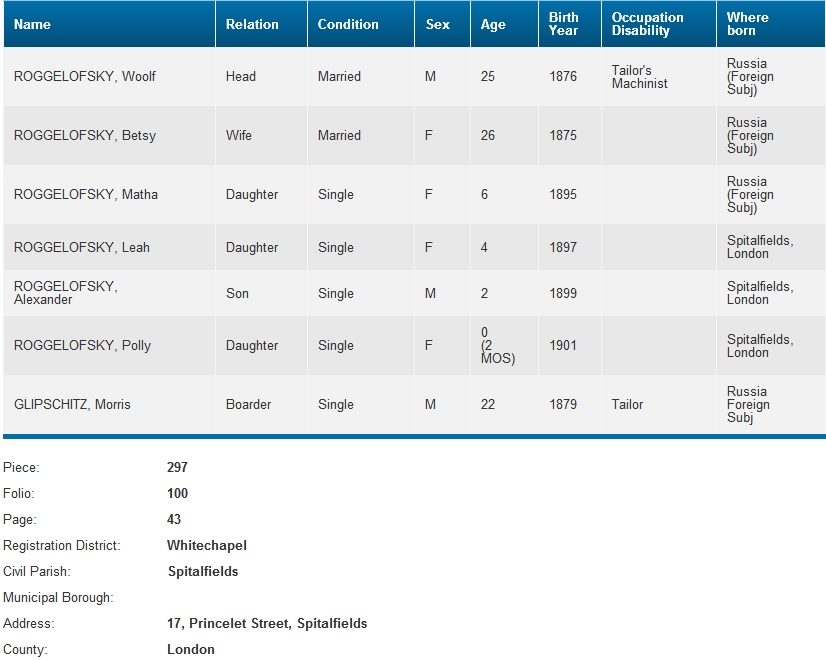
Task: Select the Occupation Disability column header
Action: [x=647, y=24]
